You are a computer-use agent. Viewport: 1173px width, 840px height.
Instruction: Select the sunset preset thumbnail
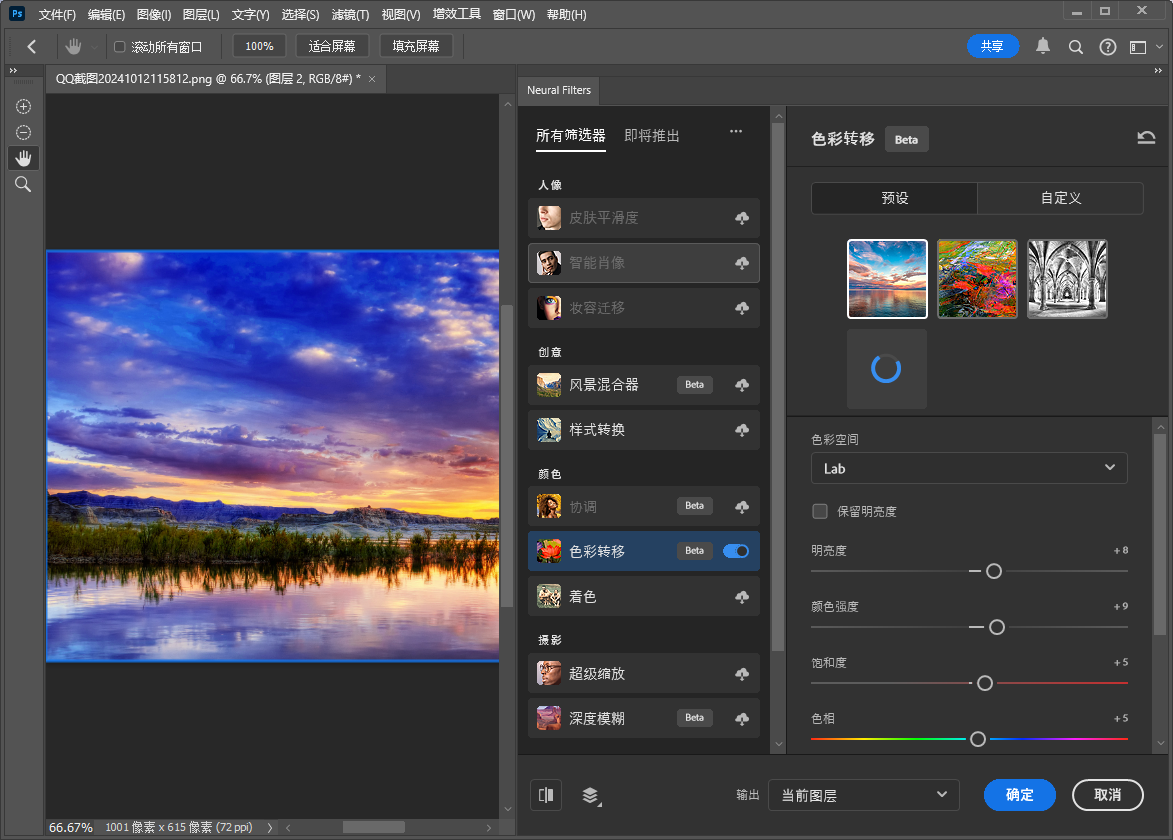(887, 278)
